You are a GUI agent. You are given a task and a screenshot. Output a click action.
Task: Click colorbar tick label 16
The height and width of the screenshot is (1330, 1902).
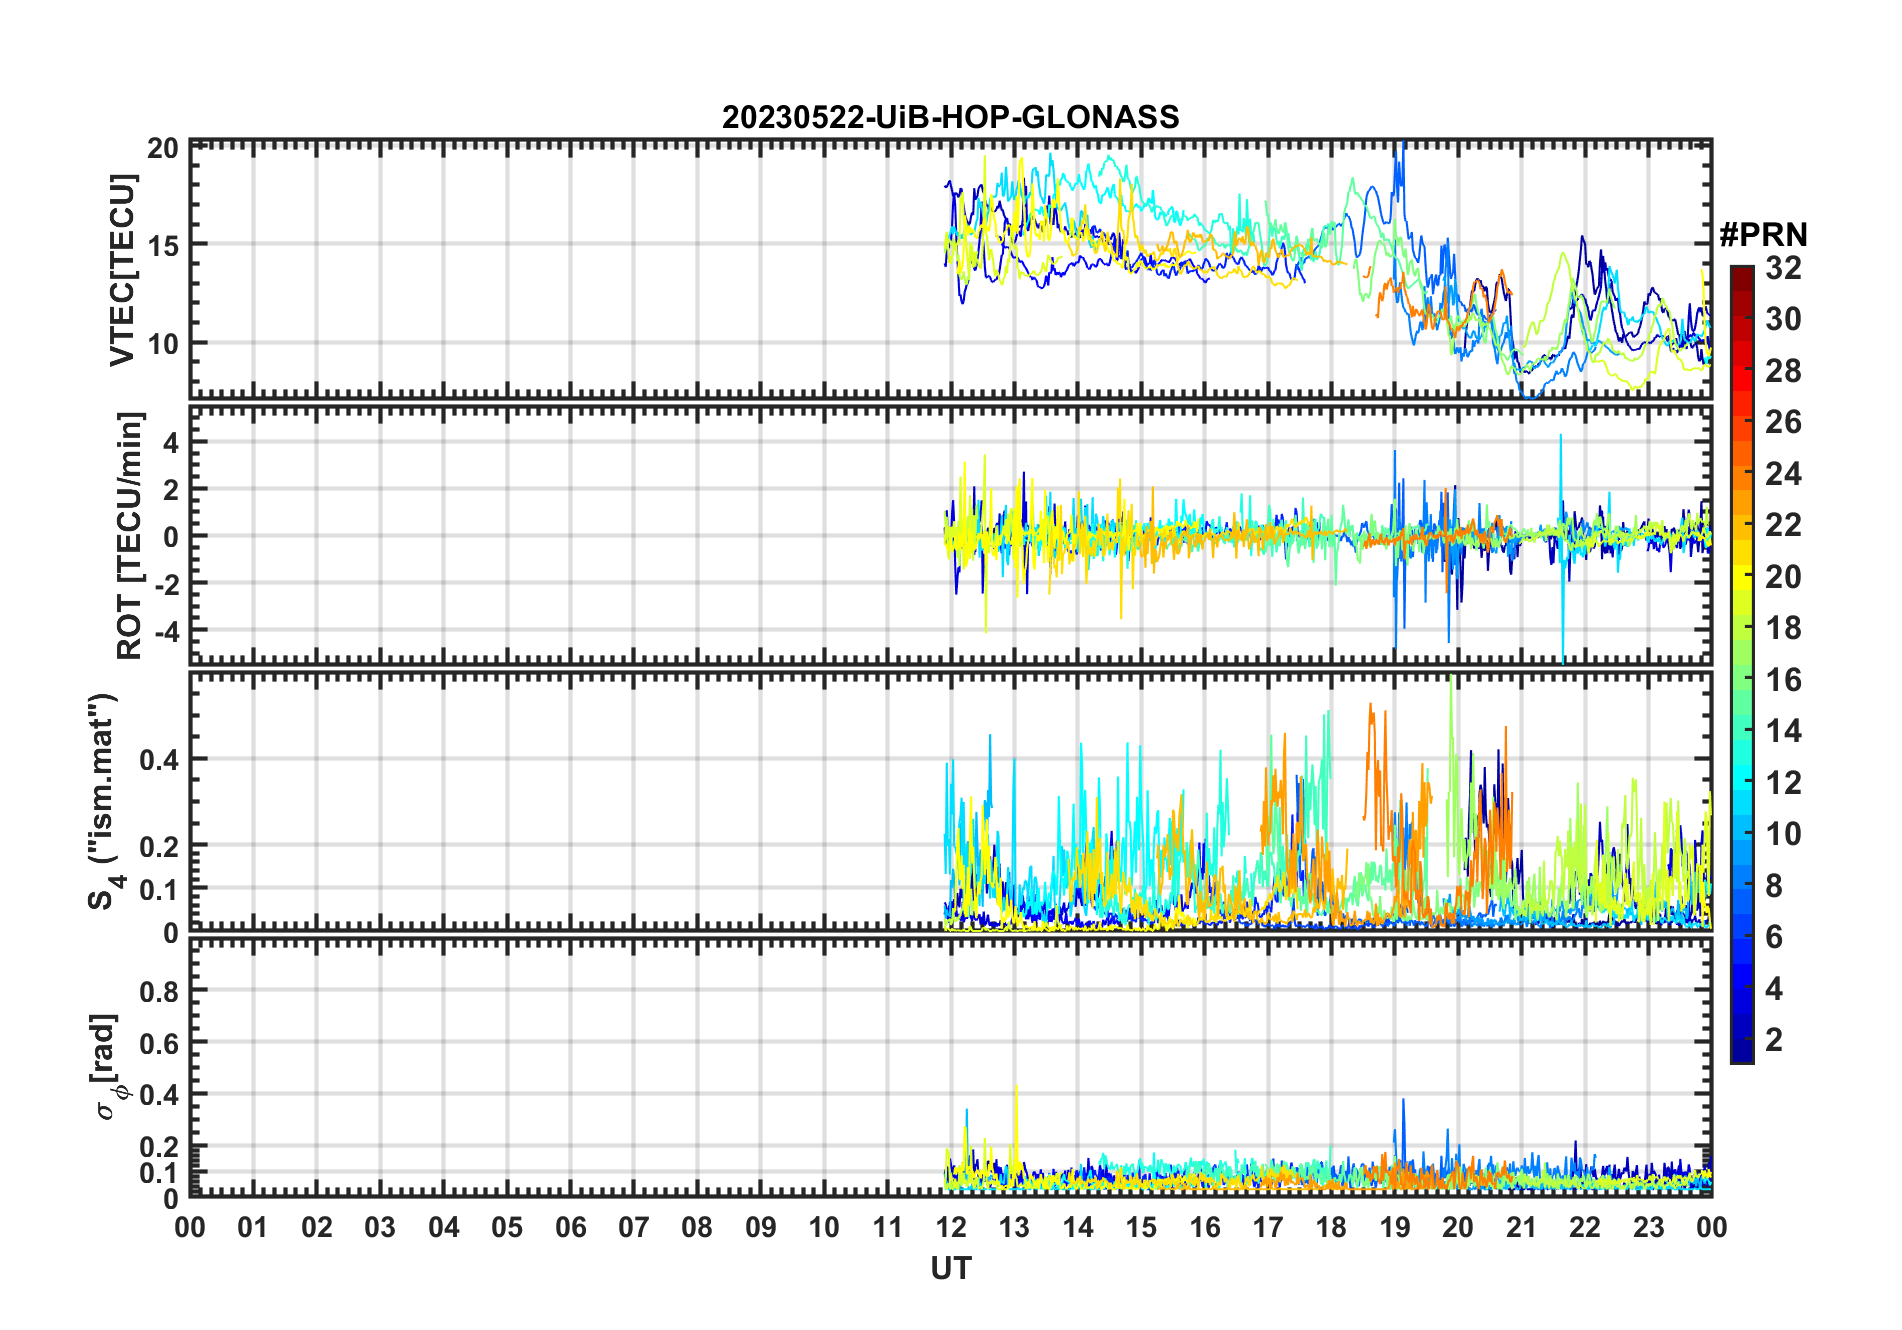click(x=1783, y=680)
